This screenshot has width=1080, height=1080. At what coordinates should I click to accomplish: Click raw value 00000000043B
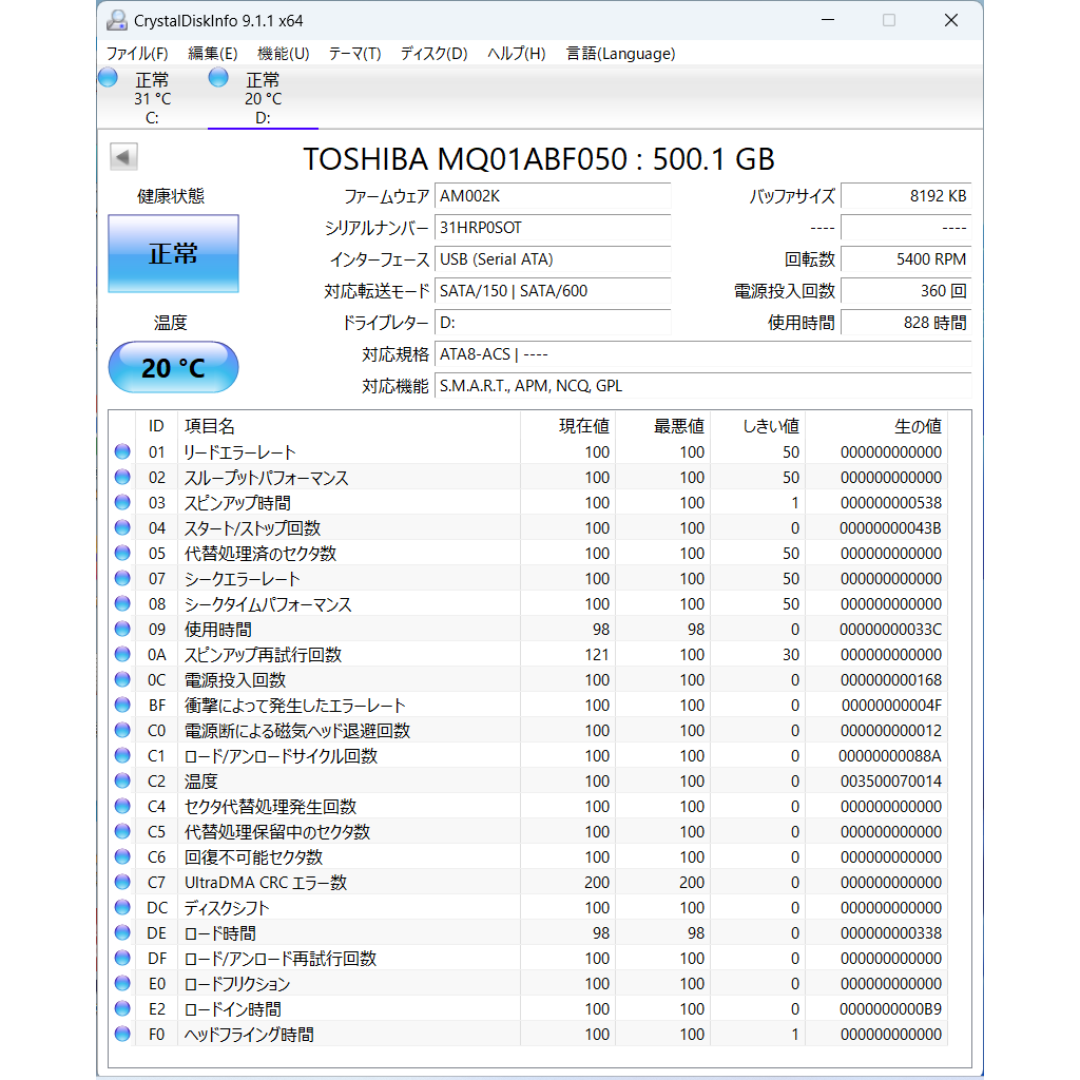pyautogui.click(x=890, y=528)
